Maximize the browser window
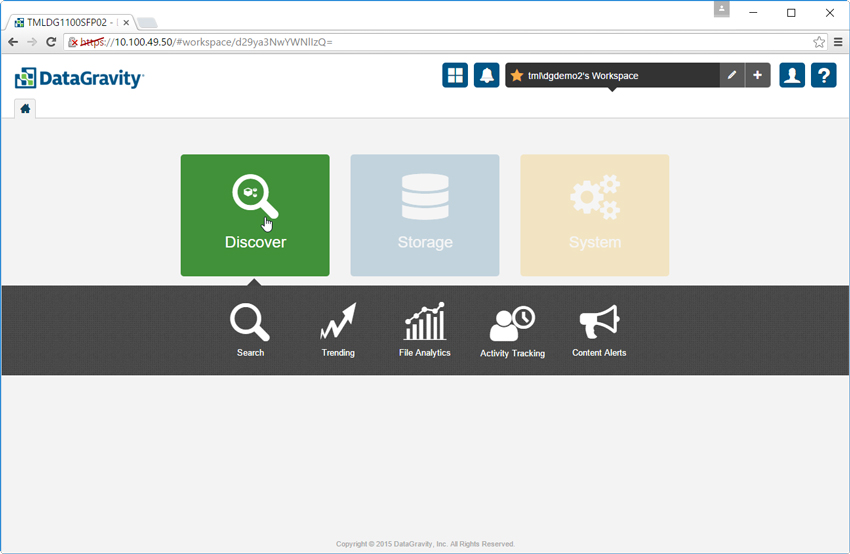This screenshot has height=554, width=850. coord(791,12)
